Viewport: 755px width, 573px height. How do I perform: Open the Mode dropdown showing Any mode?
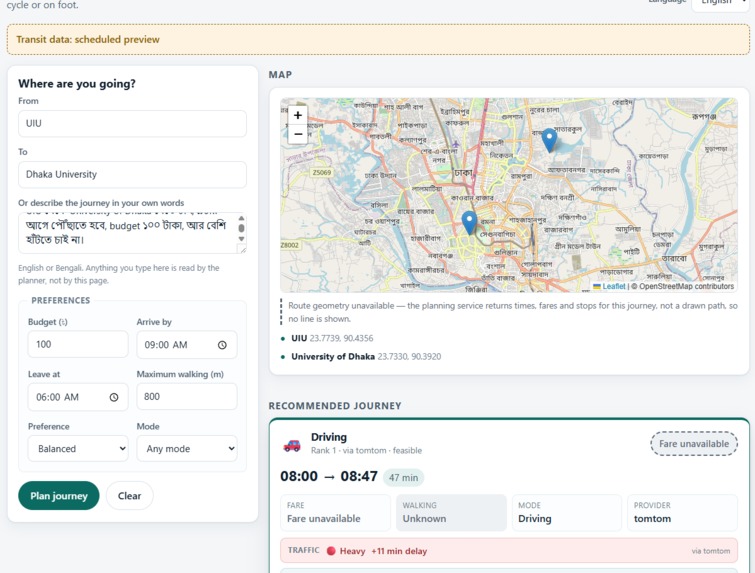click(187, 449)
